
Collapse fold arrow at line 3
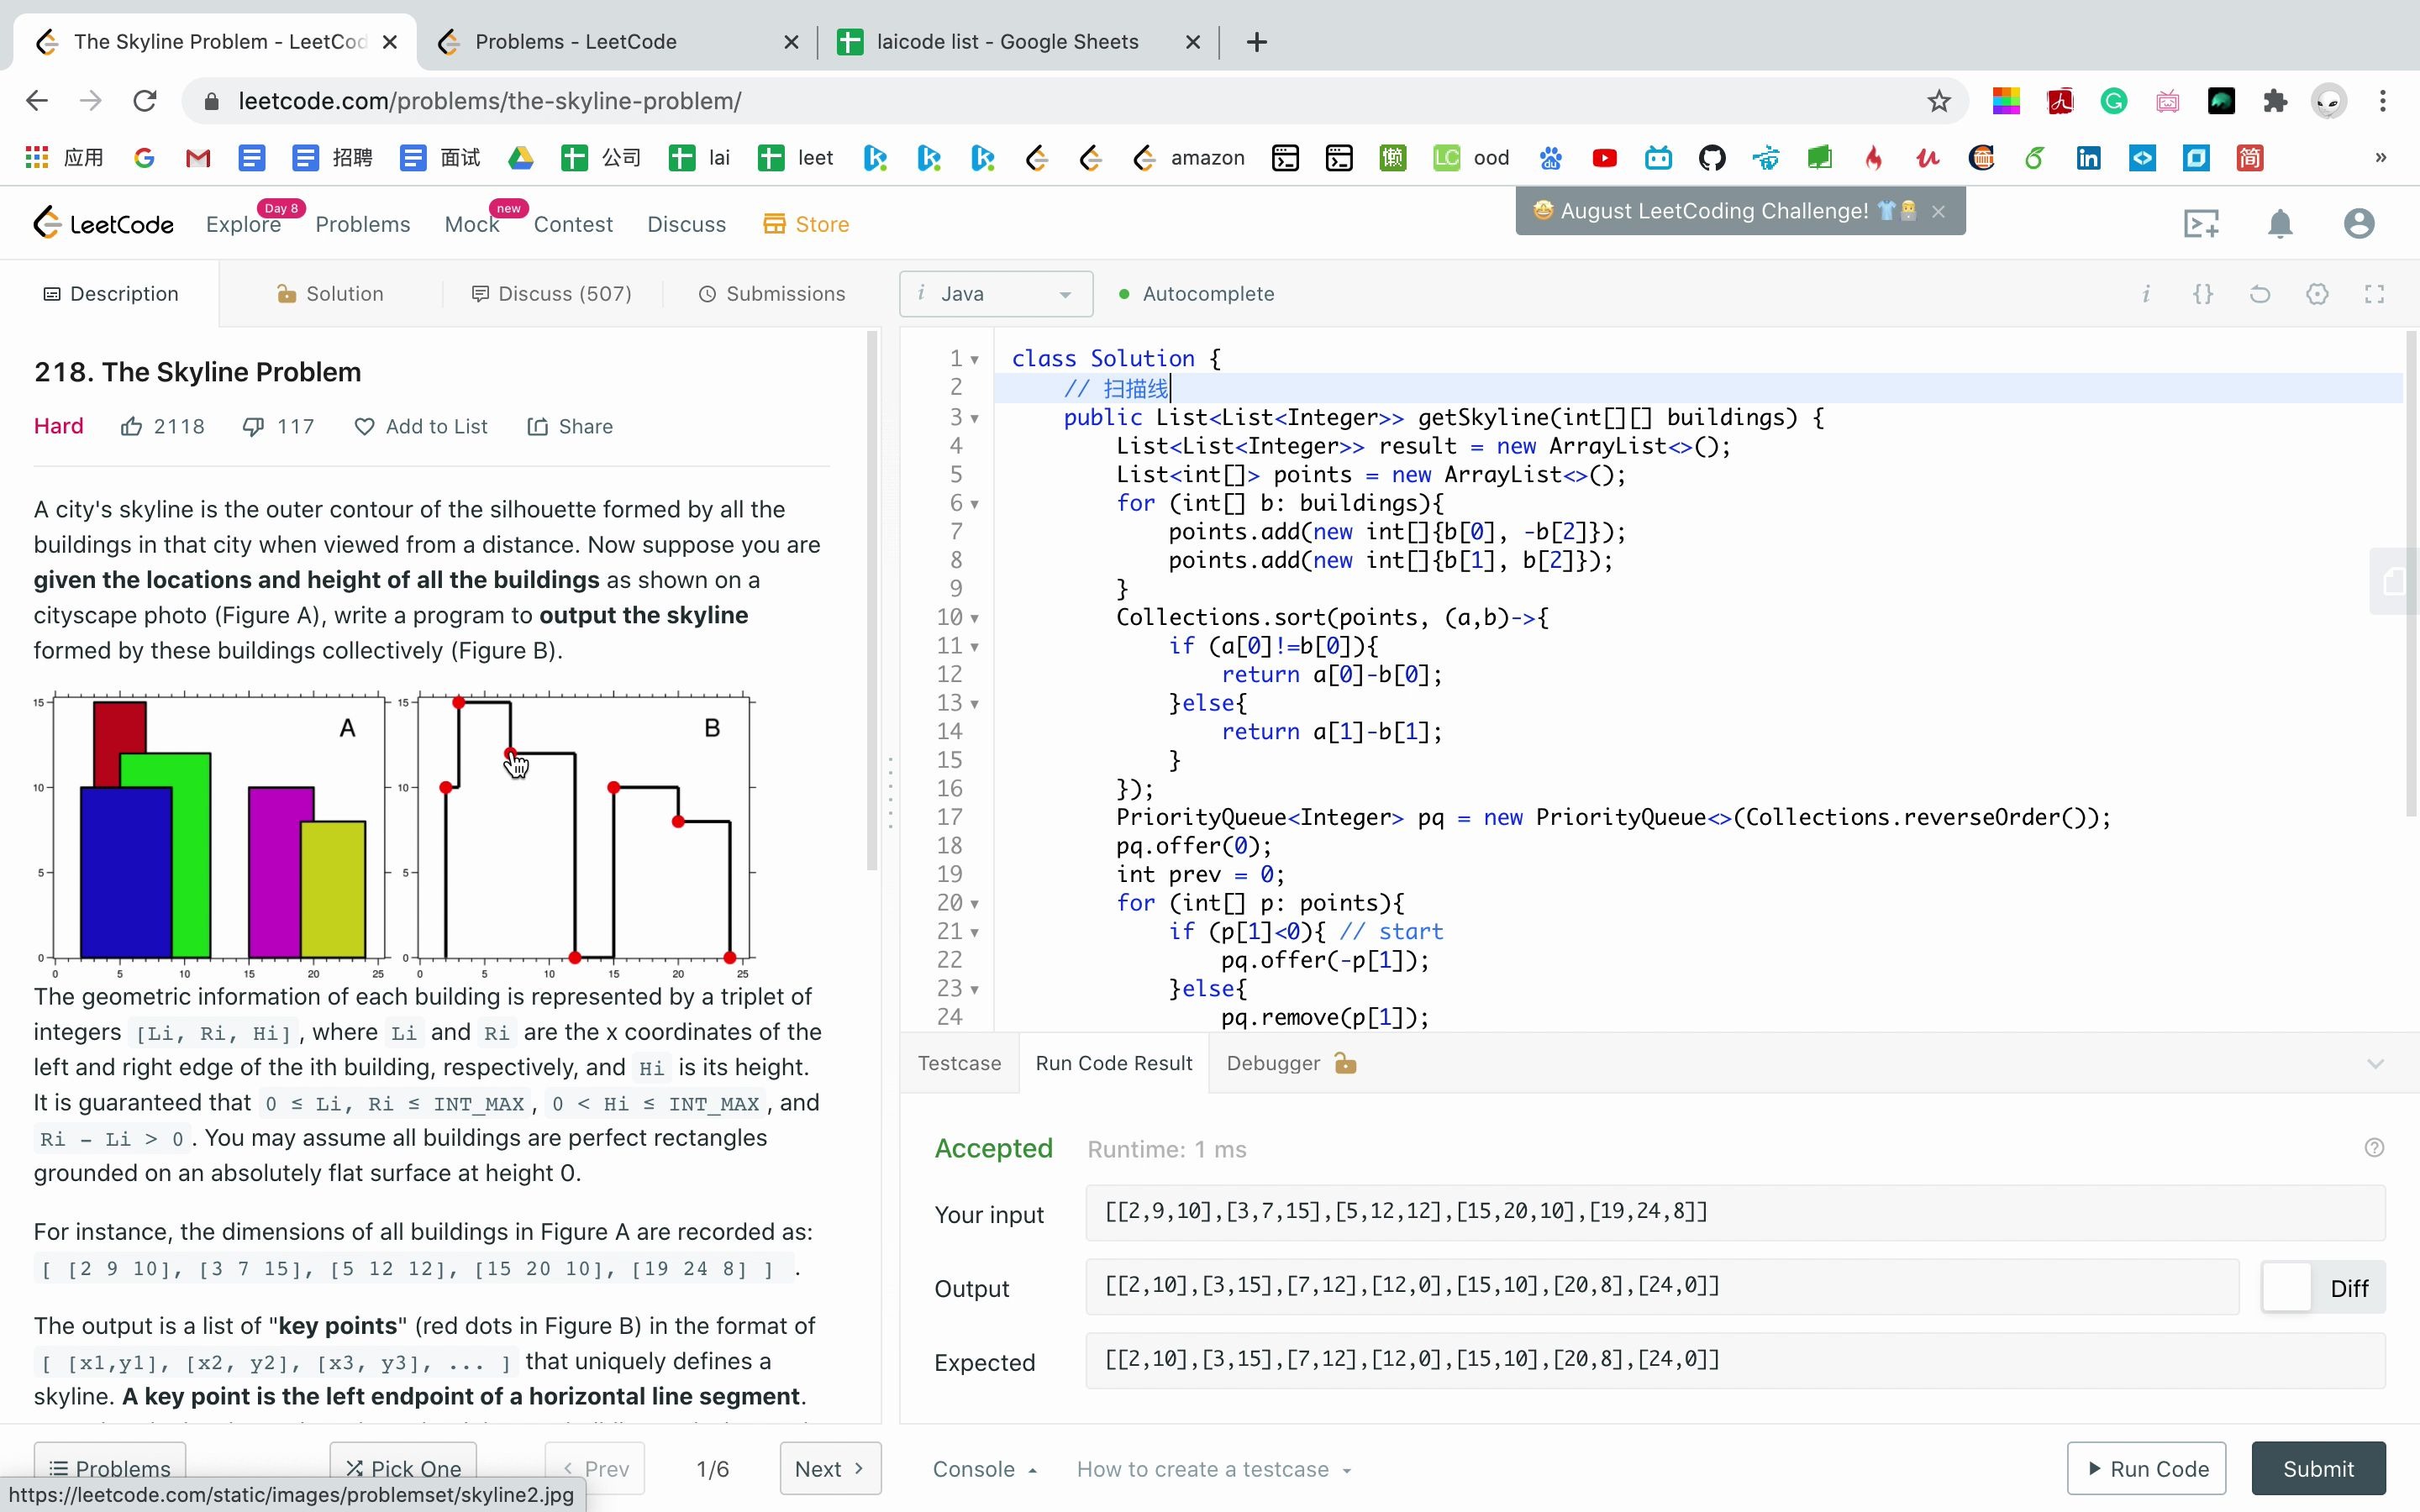click(975, 419)
